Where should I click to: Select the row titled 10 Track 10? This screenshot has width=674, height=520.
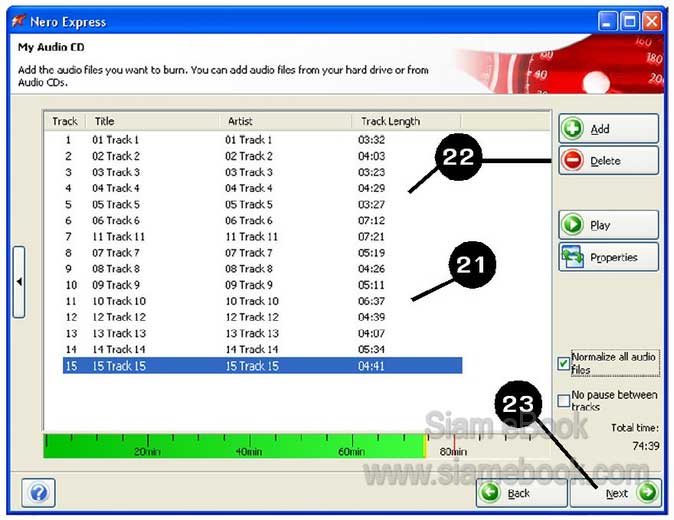[x=263, y=301]
